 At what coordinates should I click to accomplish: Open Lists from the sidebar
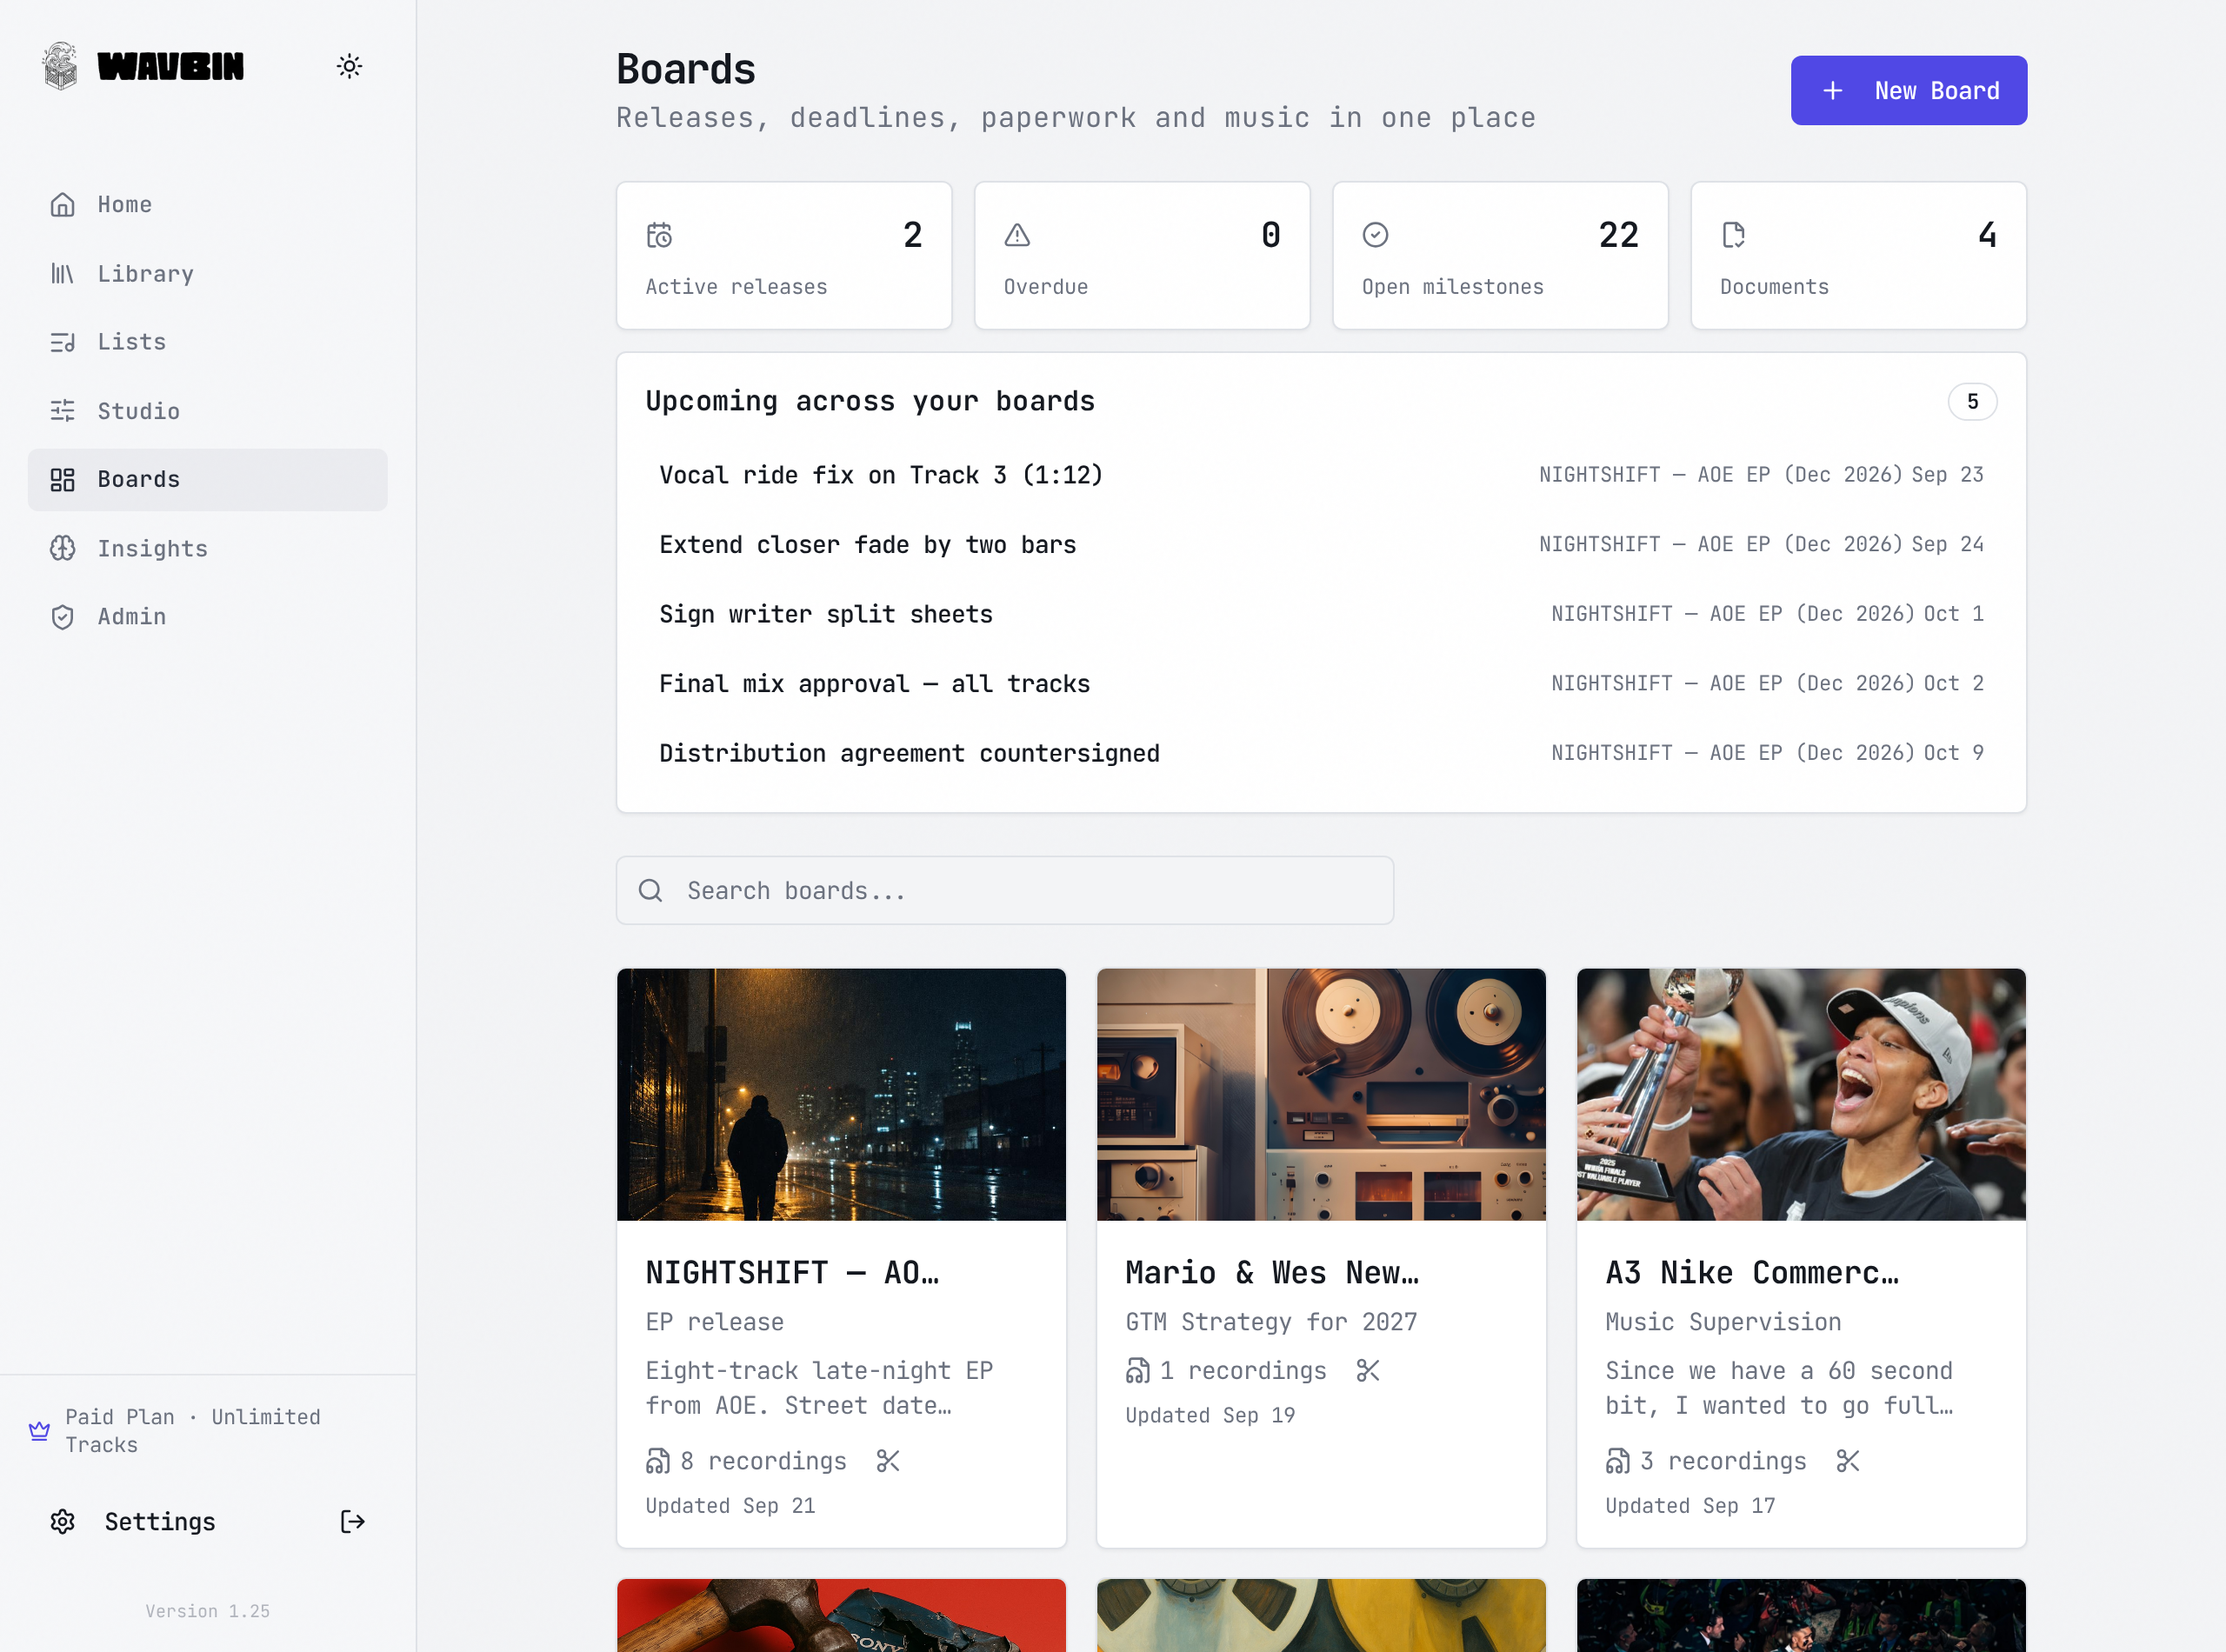207,342
